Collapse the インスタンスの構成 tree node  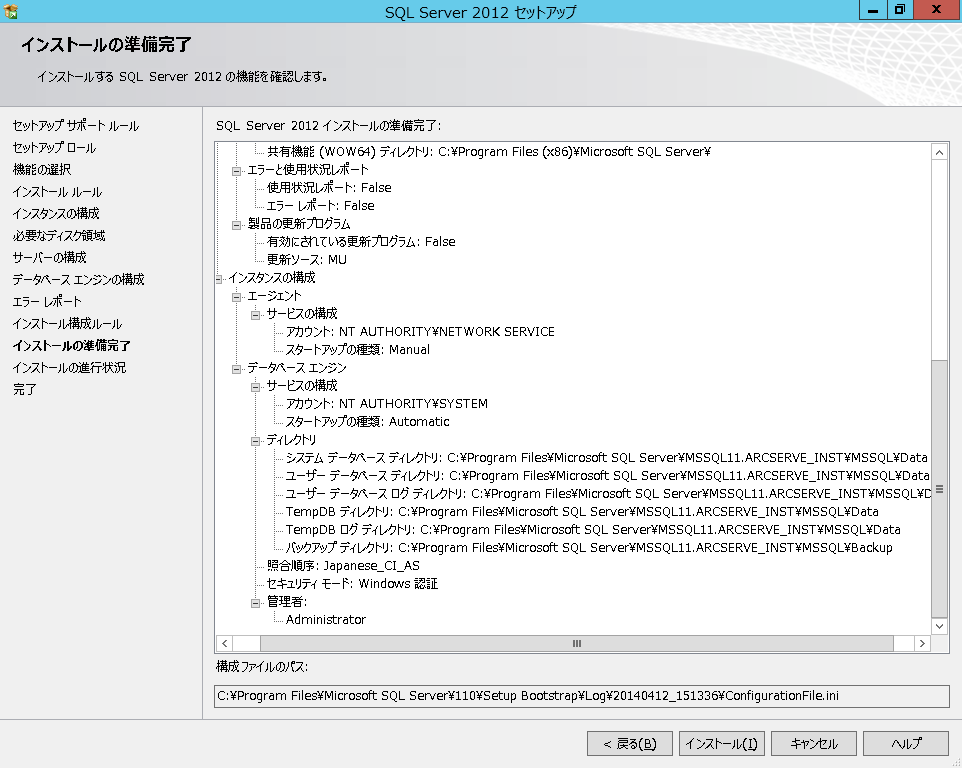pyautogui.click(x=218, y=278)
